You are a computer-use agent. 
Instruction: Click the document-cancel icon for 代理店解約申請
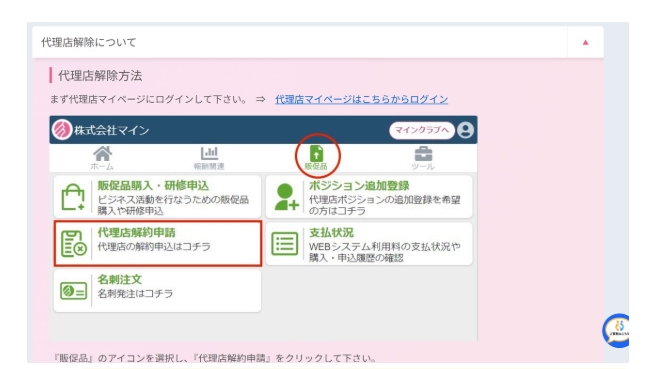point(73,244)
